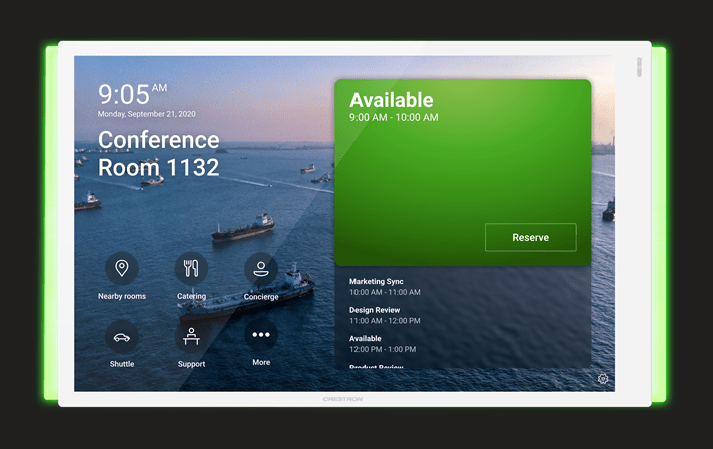Open the Concierge person icon
This screenshot has width=713, height=449.
pos(261,269)
